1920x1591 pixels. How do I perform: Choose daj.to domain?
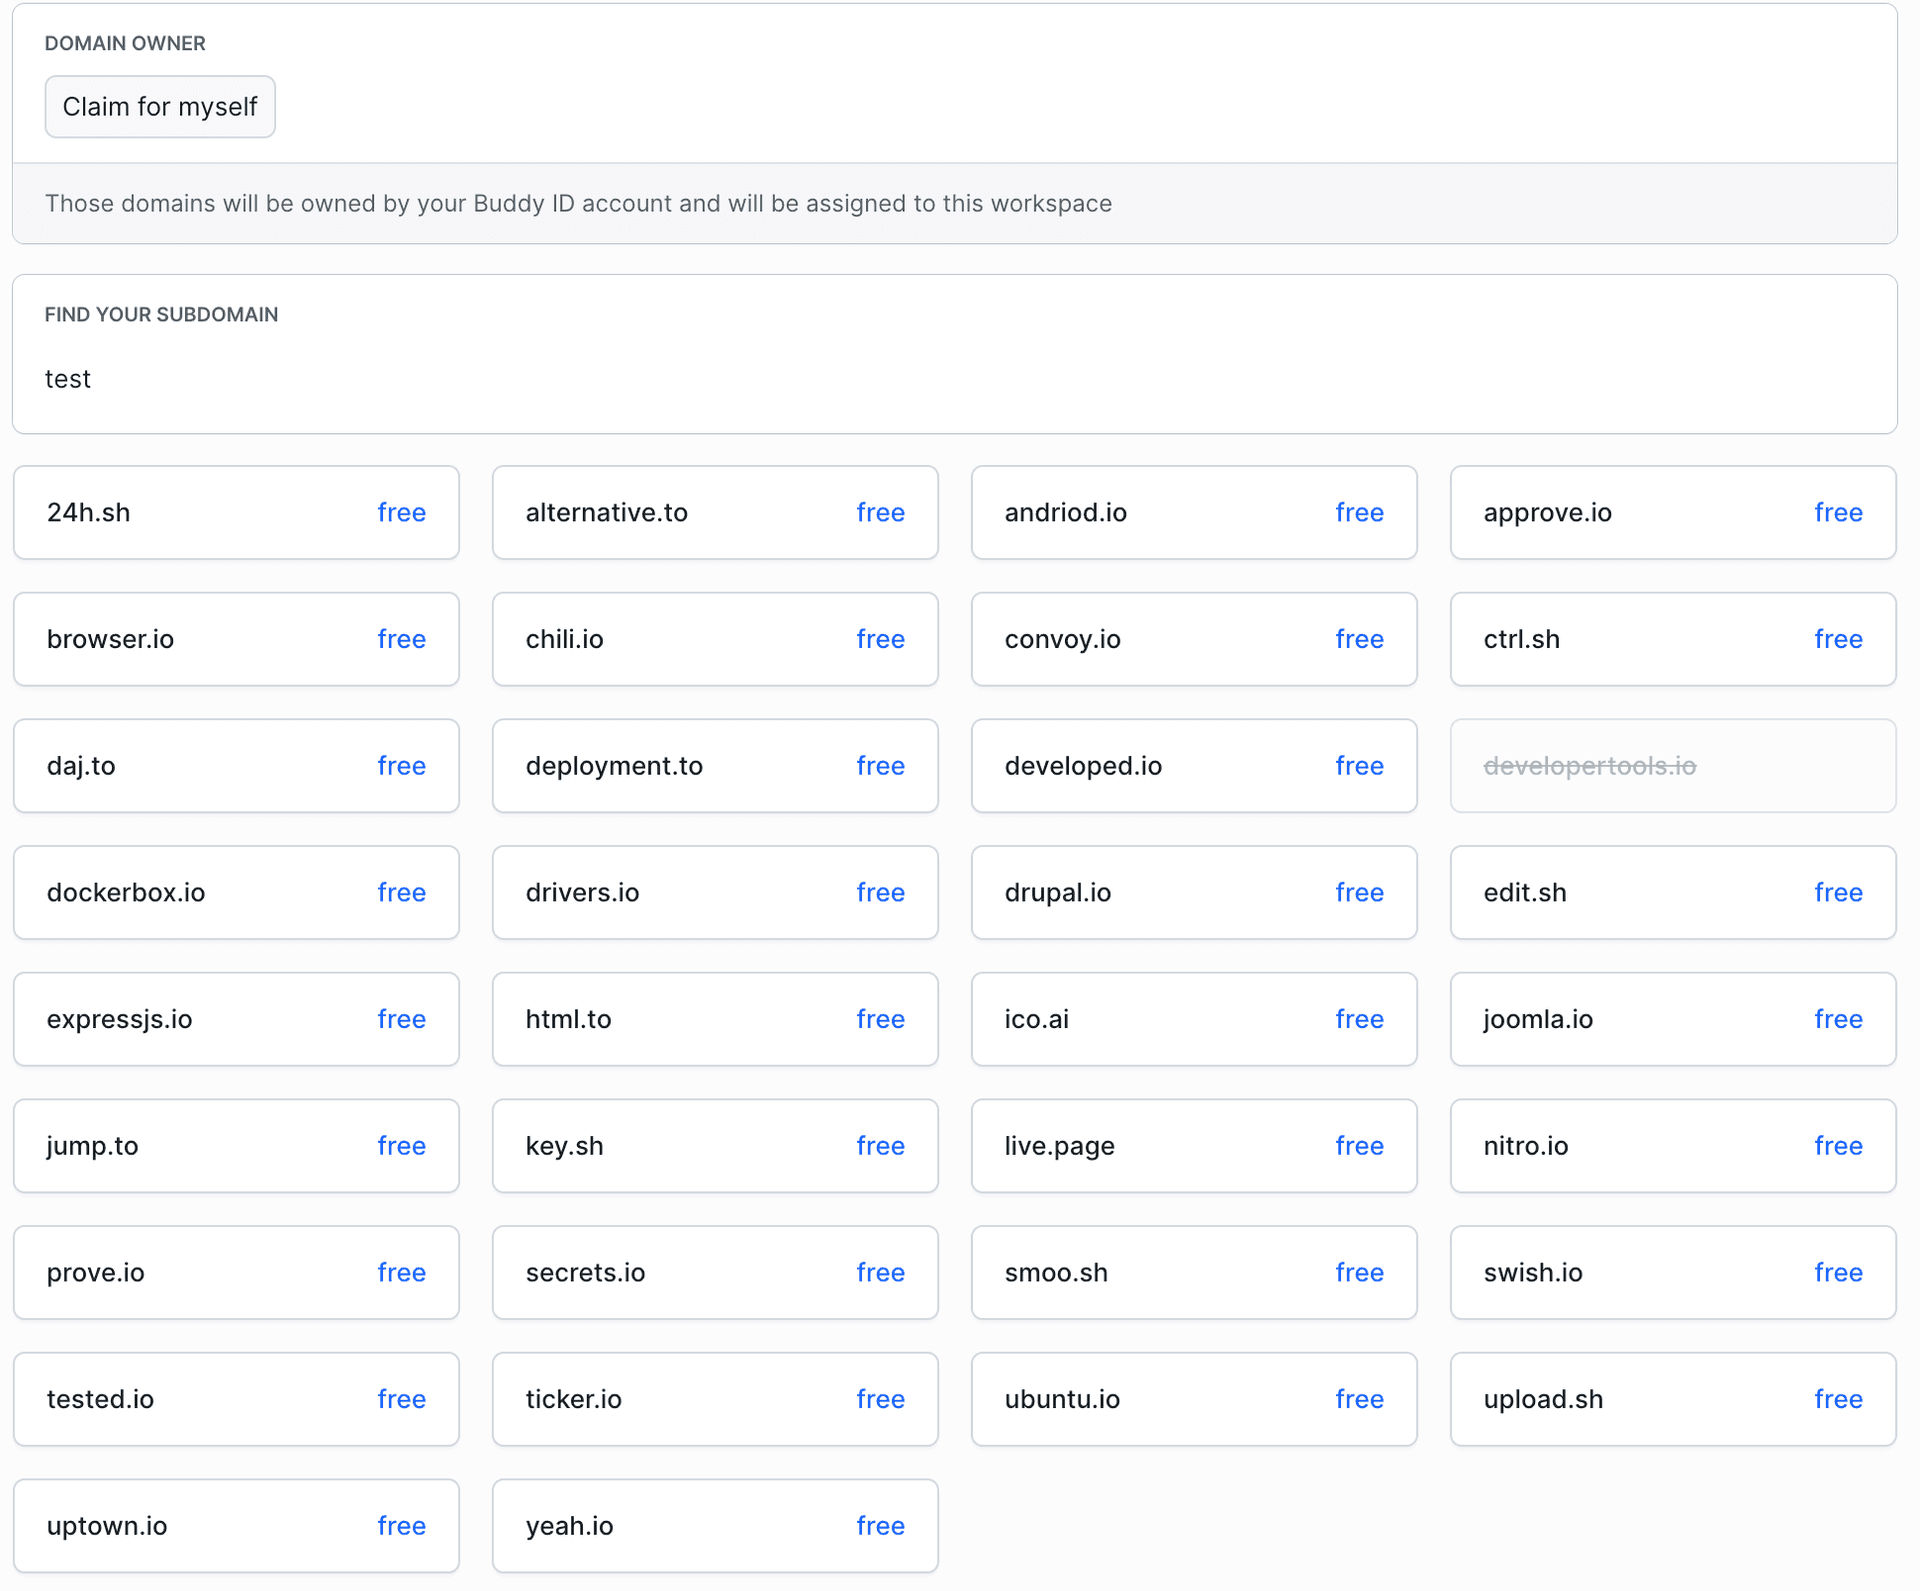[236, 766]
